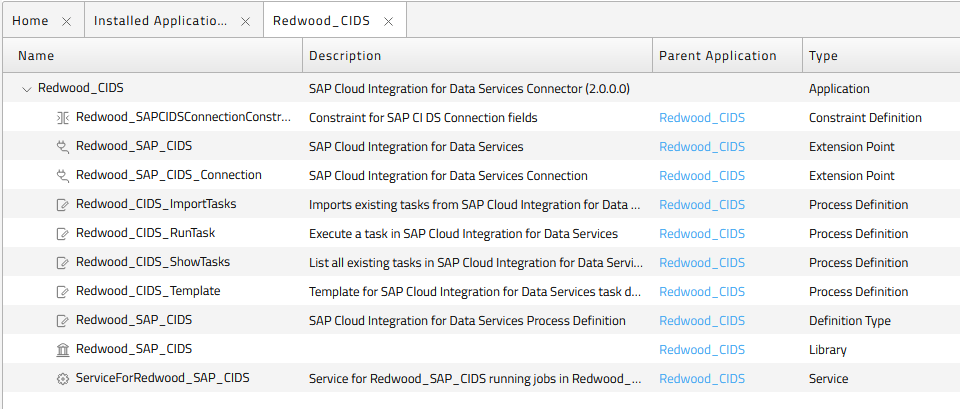960x409 pixels.
Task: Click the edit icon beside Redwood_CIDS_ShowTasks
Action: pos(62,263)
